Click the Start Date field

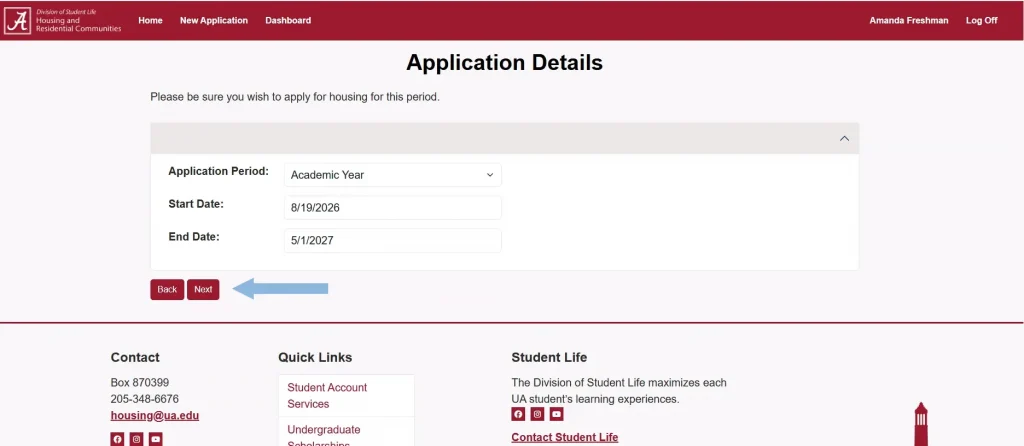pos(392,208)
